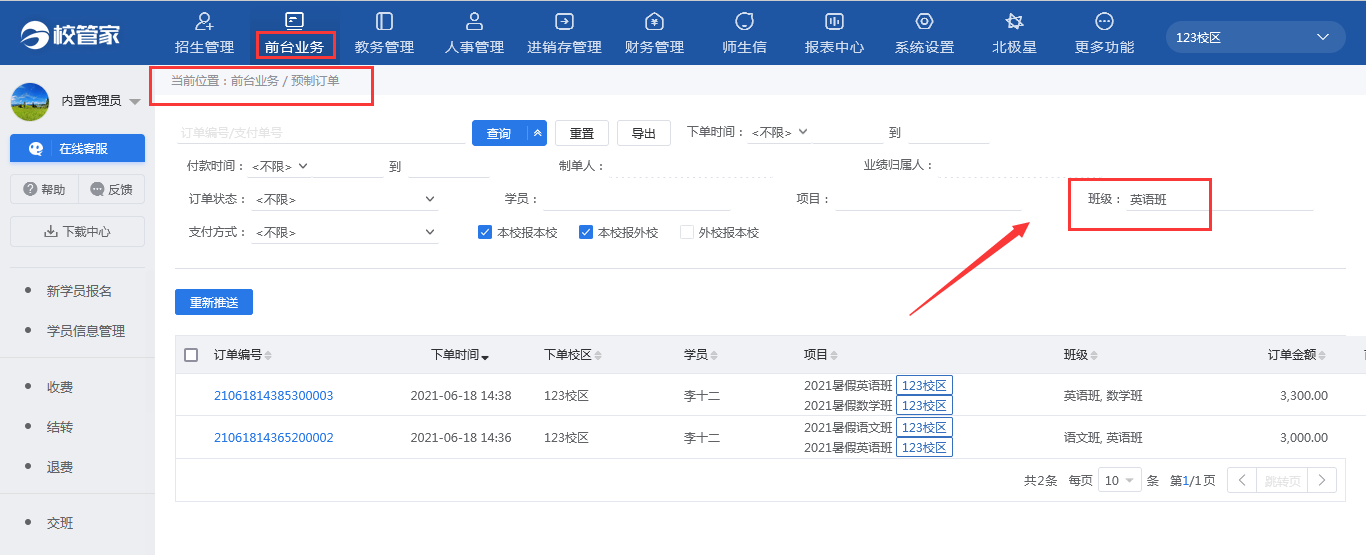Sort by 订单金额 column sort icon
This screenshot has height=555, width=1366.
pos(1323,356)
